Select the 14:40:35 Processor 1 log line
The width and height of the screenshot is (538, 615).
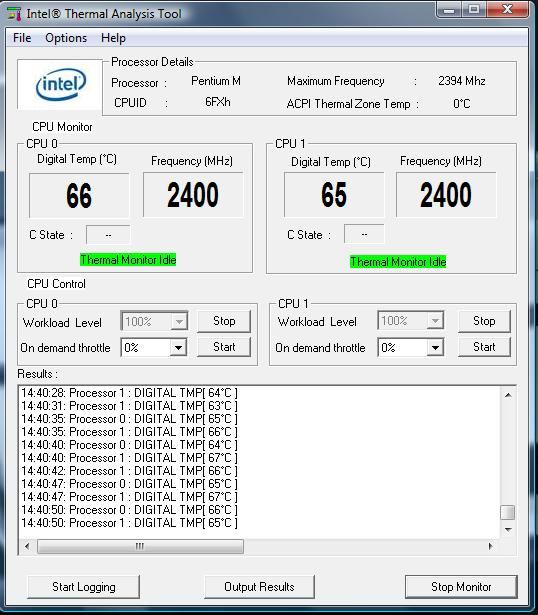pos(129,431)
